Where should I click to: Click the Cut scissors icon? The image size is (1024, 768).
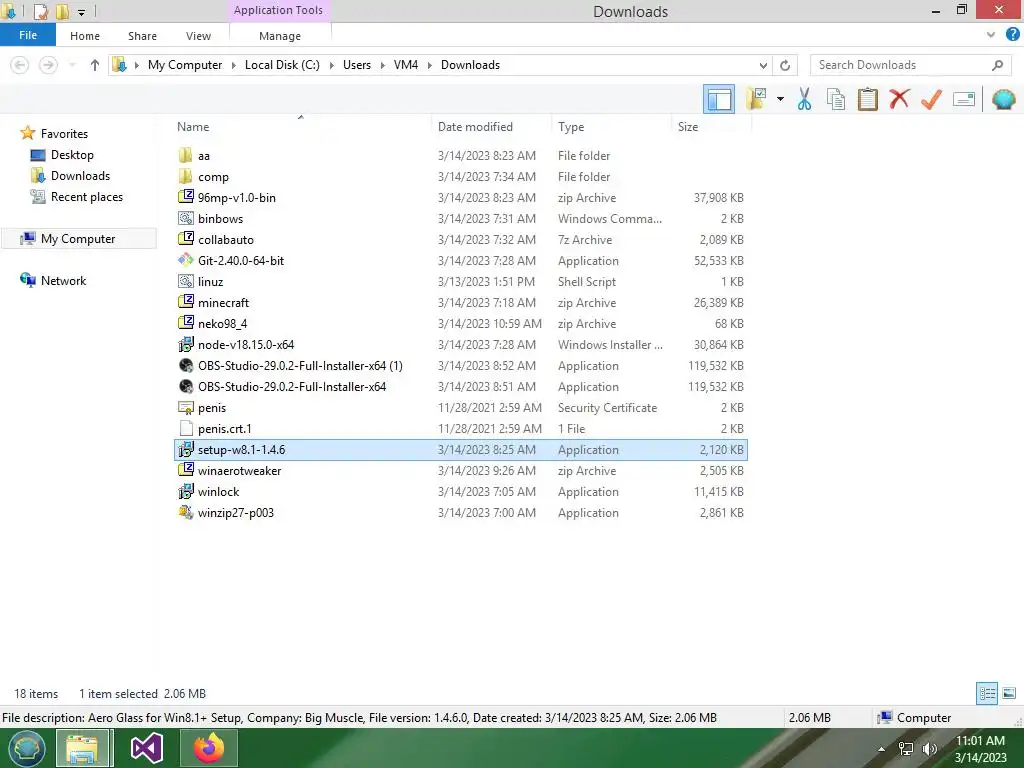tap(805, 99)
